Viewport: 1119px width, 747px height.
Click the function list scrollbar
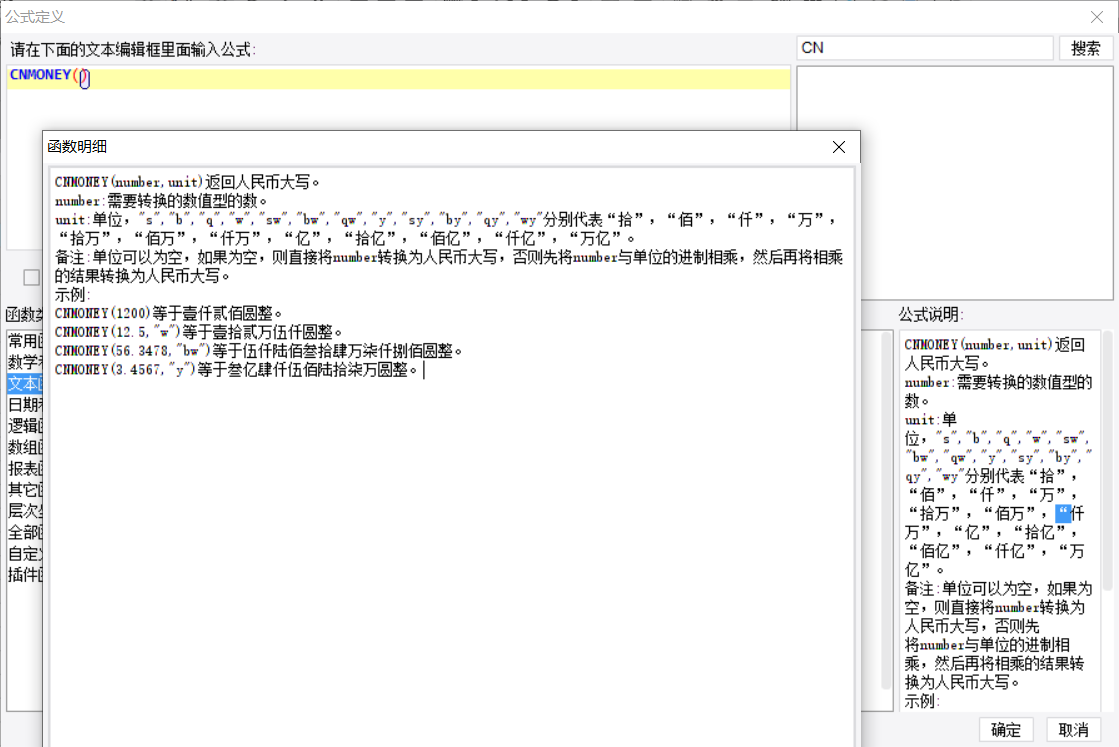coord(887,510)
